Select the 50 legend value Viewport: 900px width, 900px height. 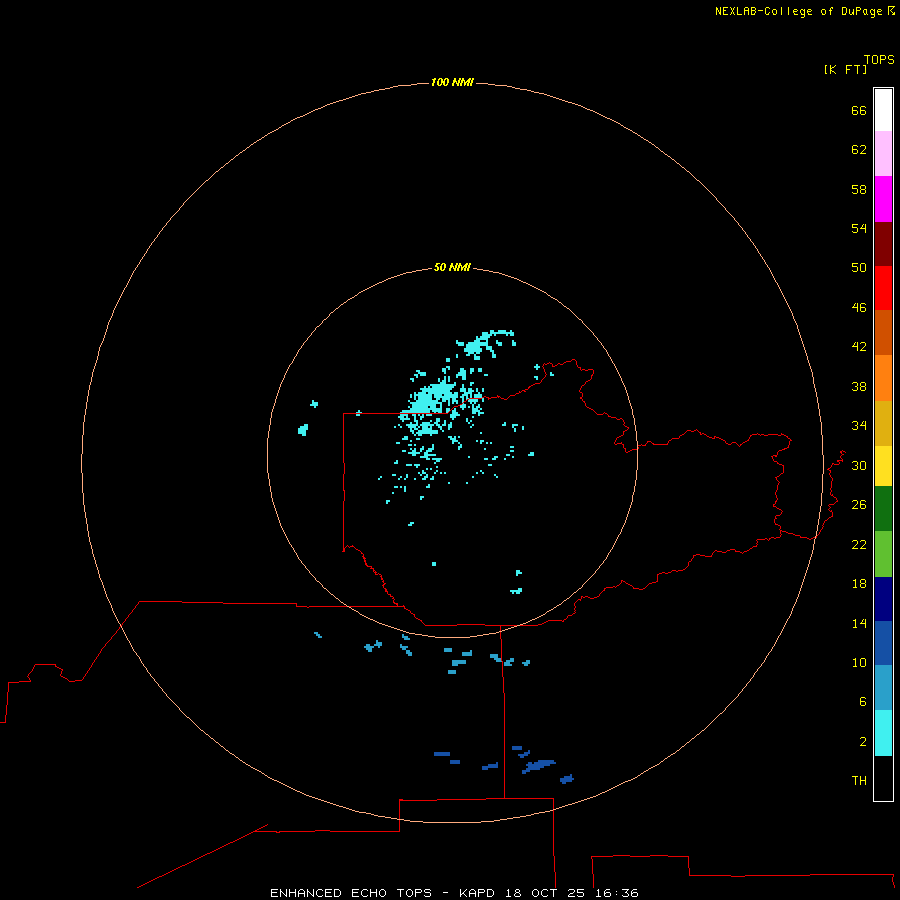tap(859, 267)
